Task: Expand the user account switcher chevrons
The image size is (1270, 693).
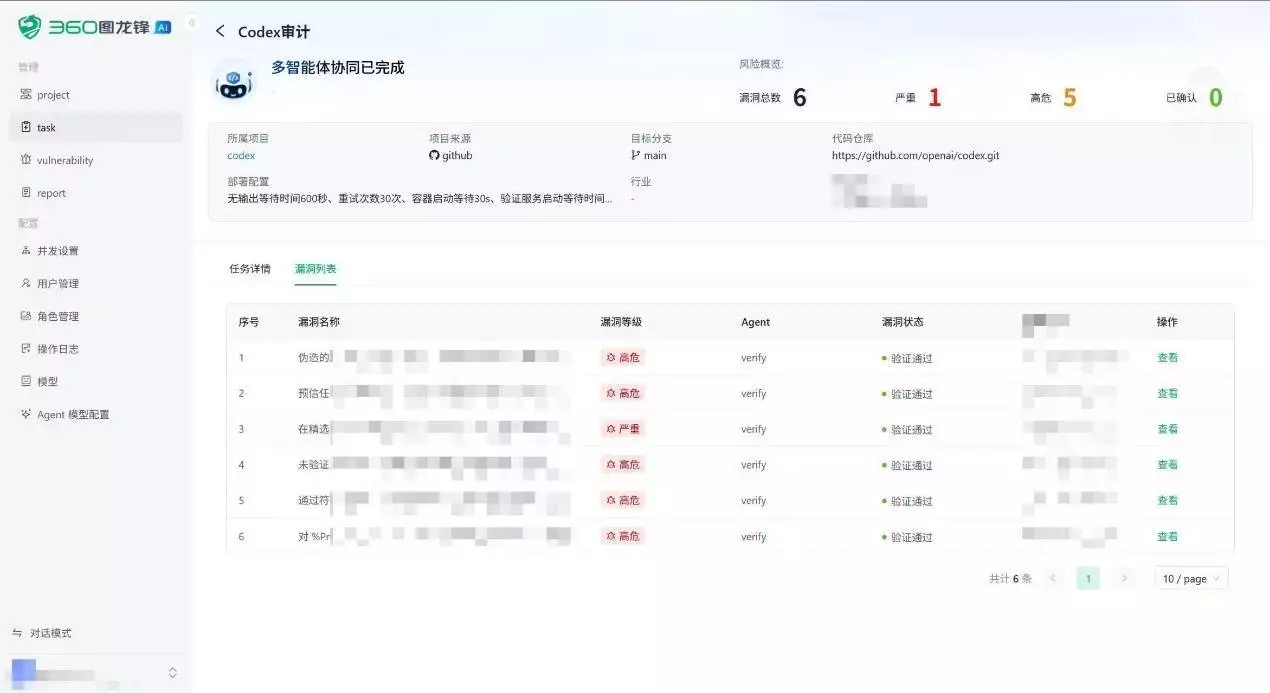Action: point(172,673)
